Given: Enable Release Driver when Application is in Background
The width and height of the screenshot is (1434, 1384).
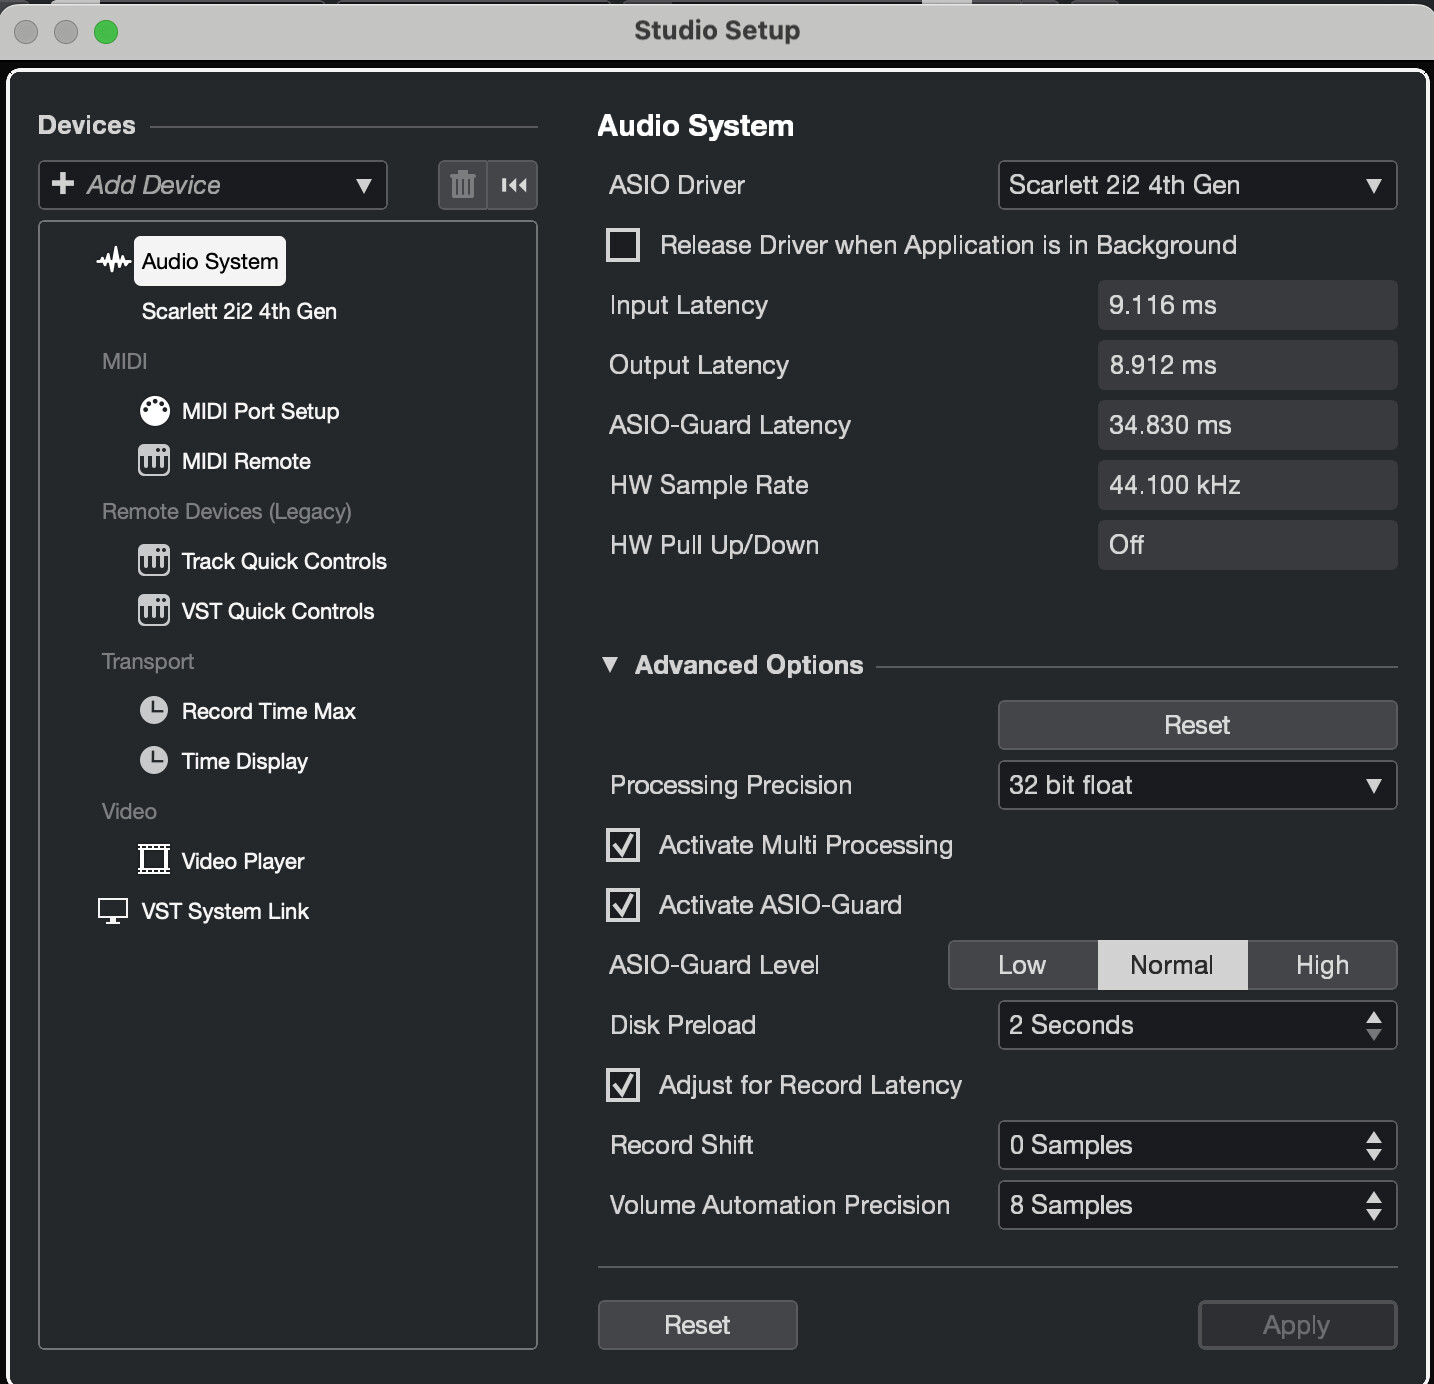Looking at the screenshot, I should pyautogui.click(x=623, y=245).
